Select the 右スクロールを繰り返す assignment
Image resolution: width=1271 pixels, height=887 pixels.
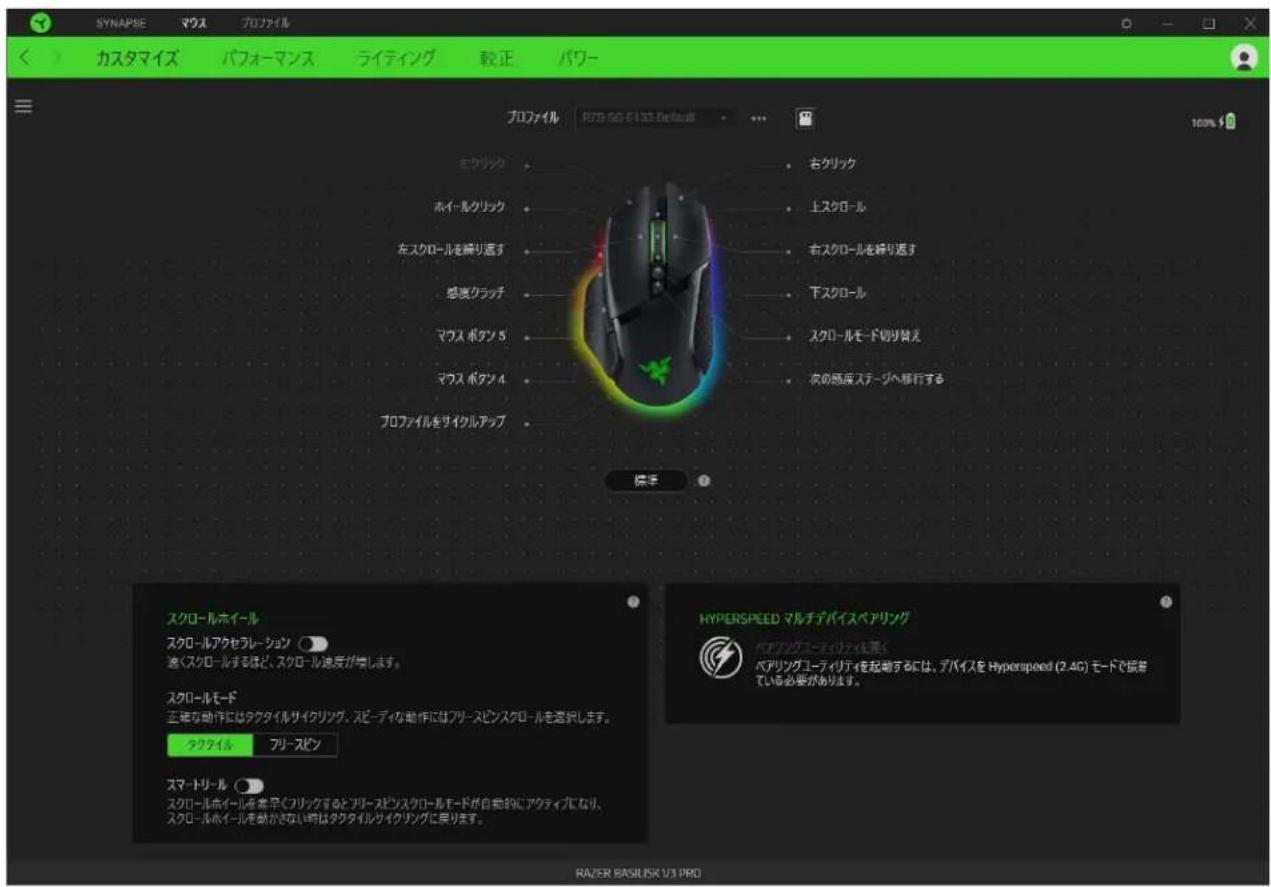coord(863,249)
